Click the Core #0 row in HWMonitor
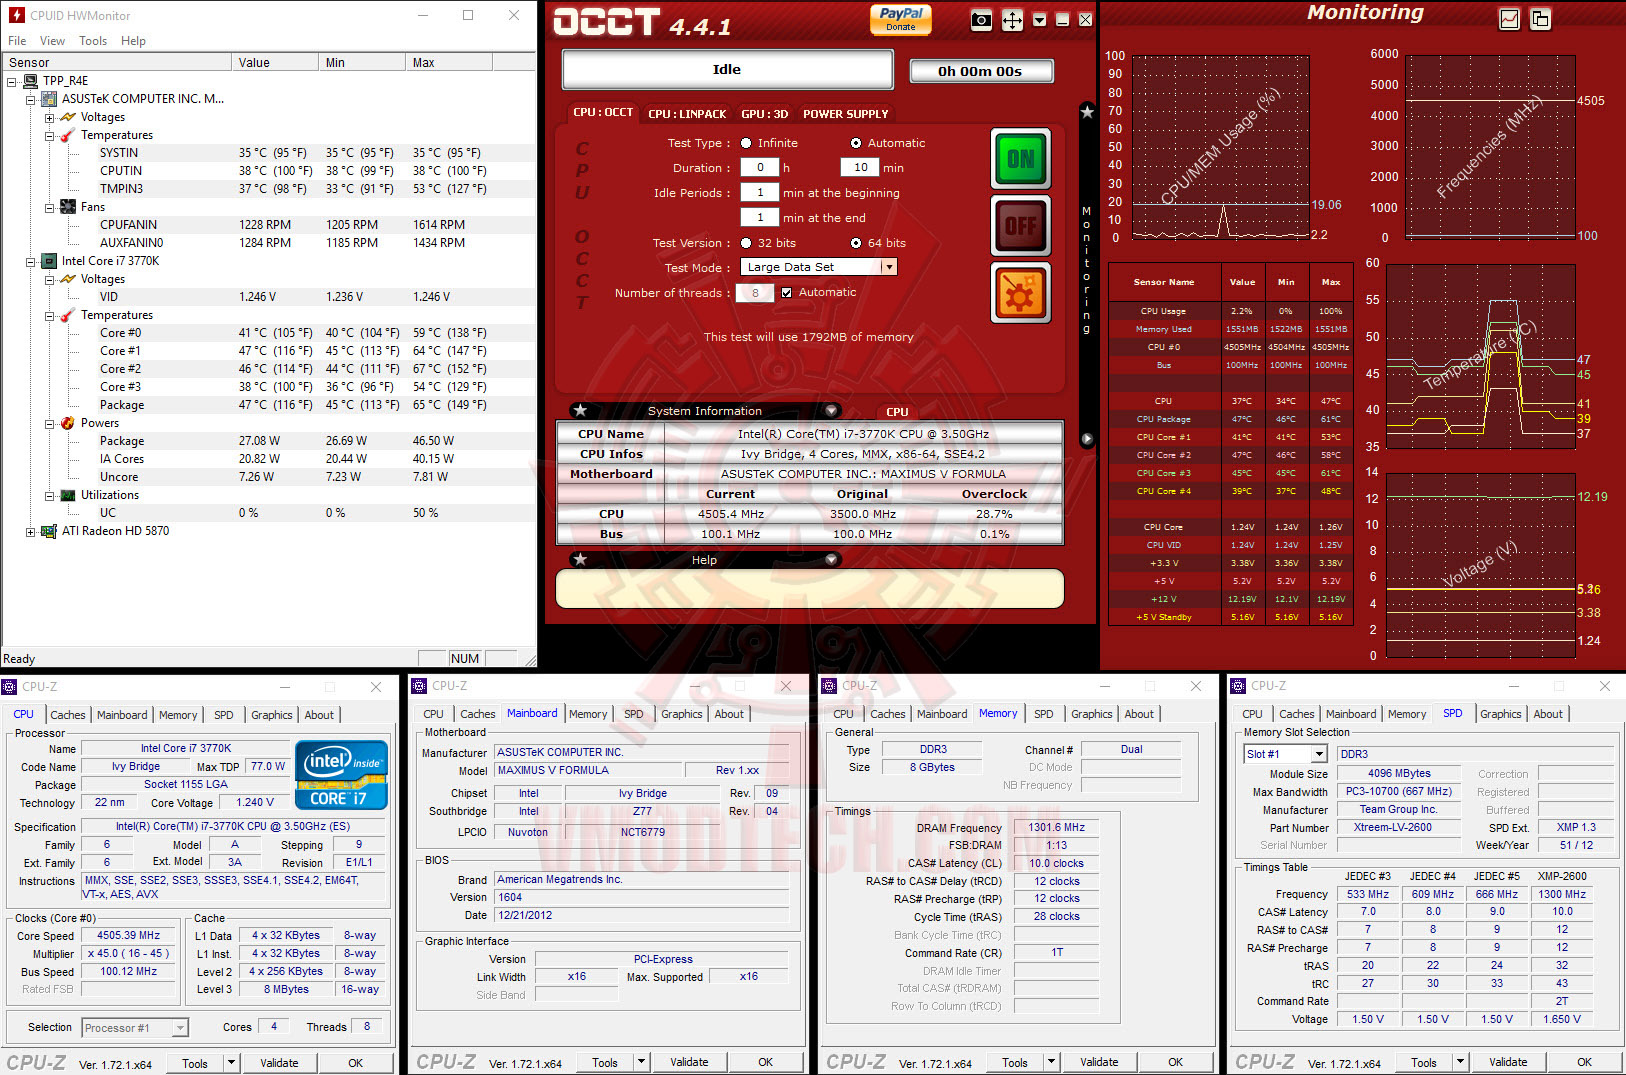 tap(268, 333)
